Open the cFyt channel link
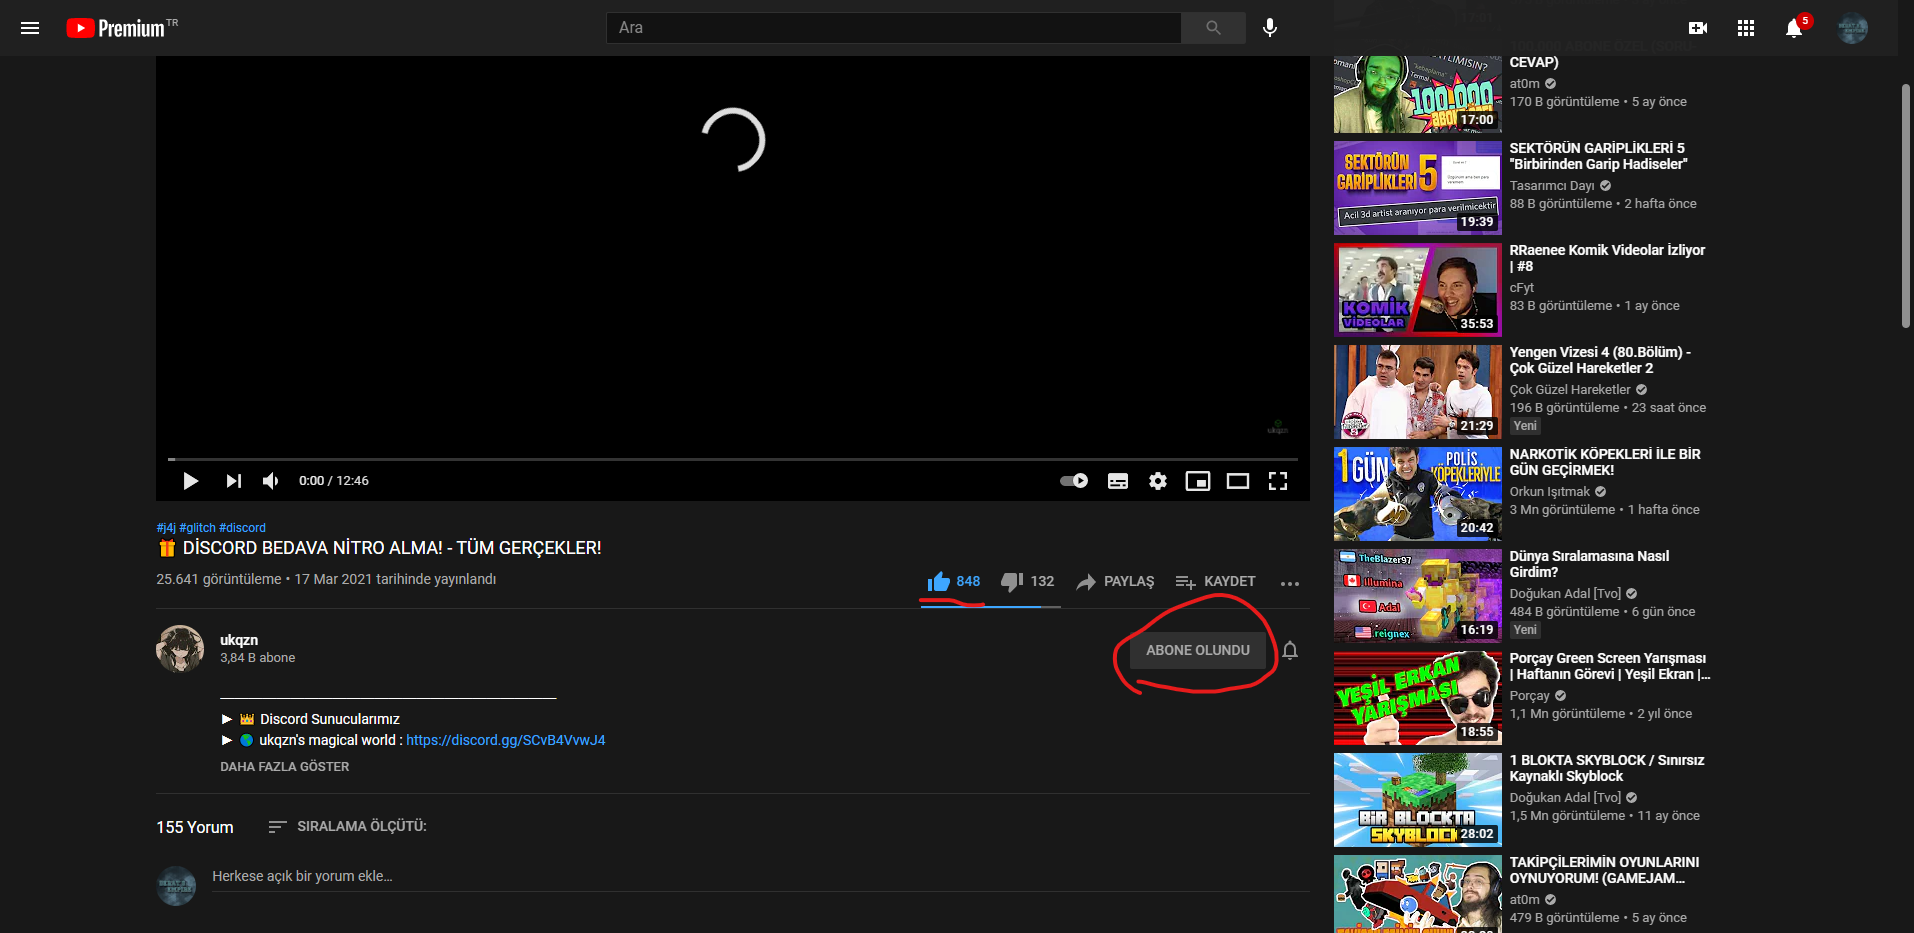This screenshot has width=1914, height=933. [x=1522, y=288]
